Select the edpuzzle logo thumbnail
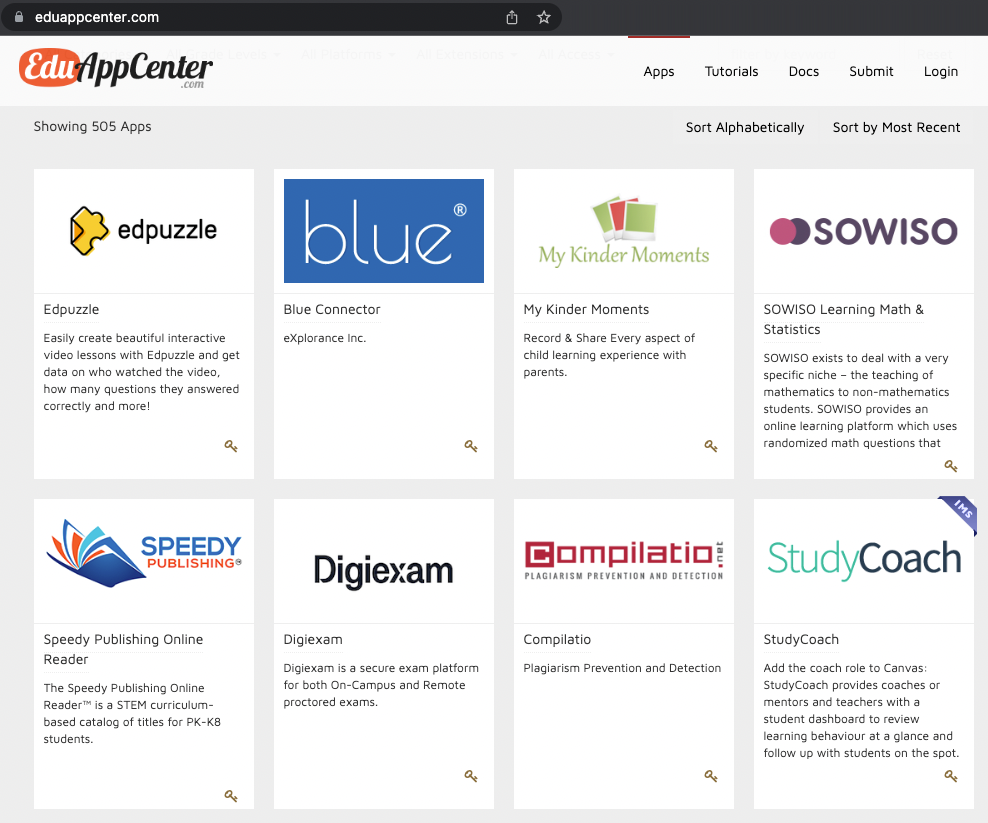 point(144,231)
